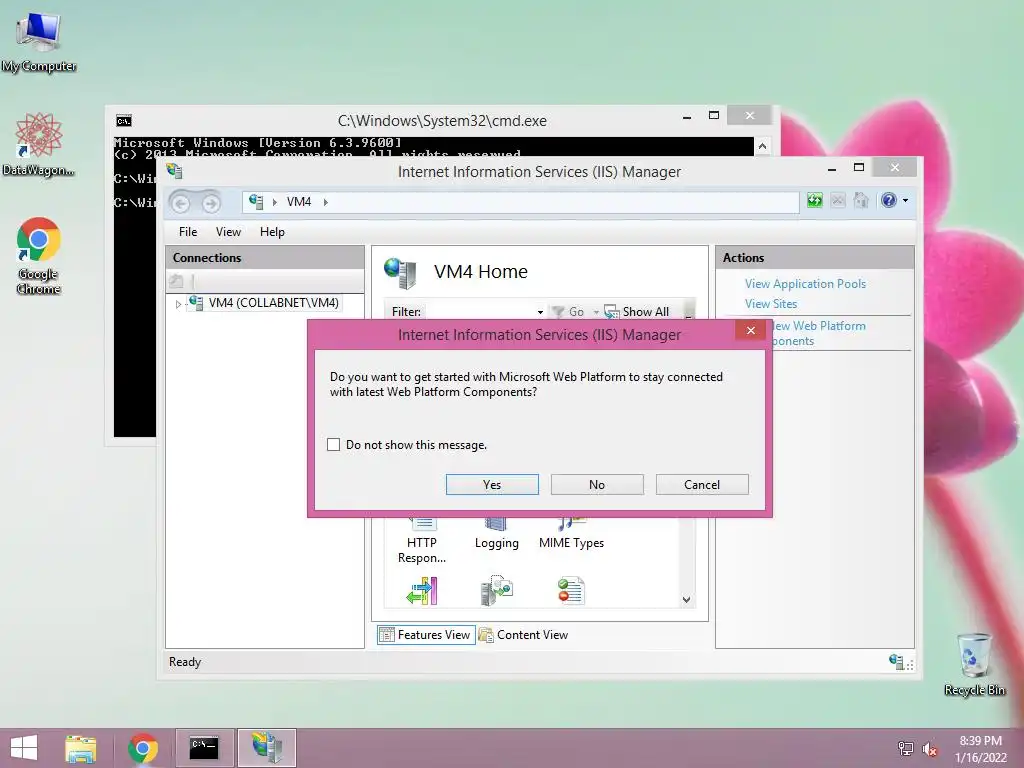The height and width of the screenshot is (768, 1024).
Task: Expand the arrow after VM4 breadcrumb
Action: click(325, 202)
